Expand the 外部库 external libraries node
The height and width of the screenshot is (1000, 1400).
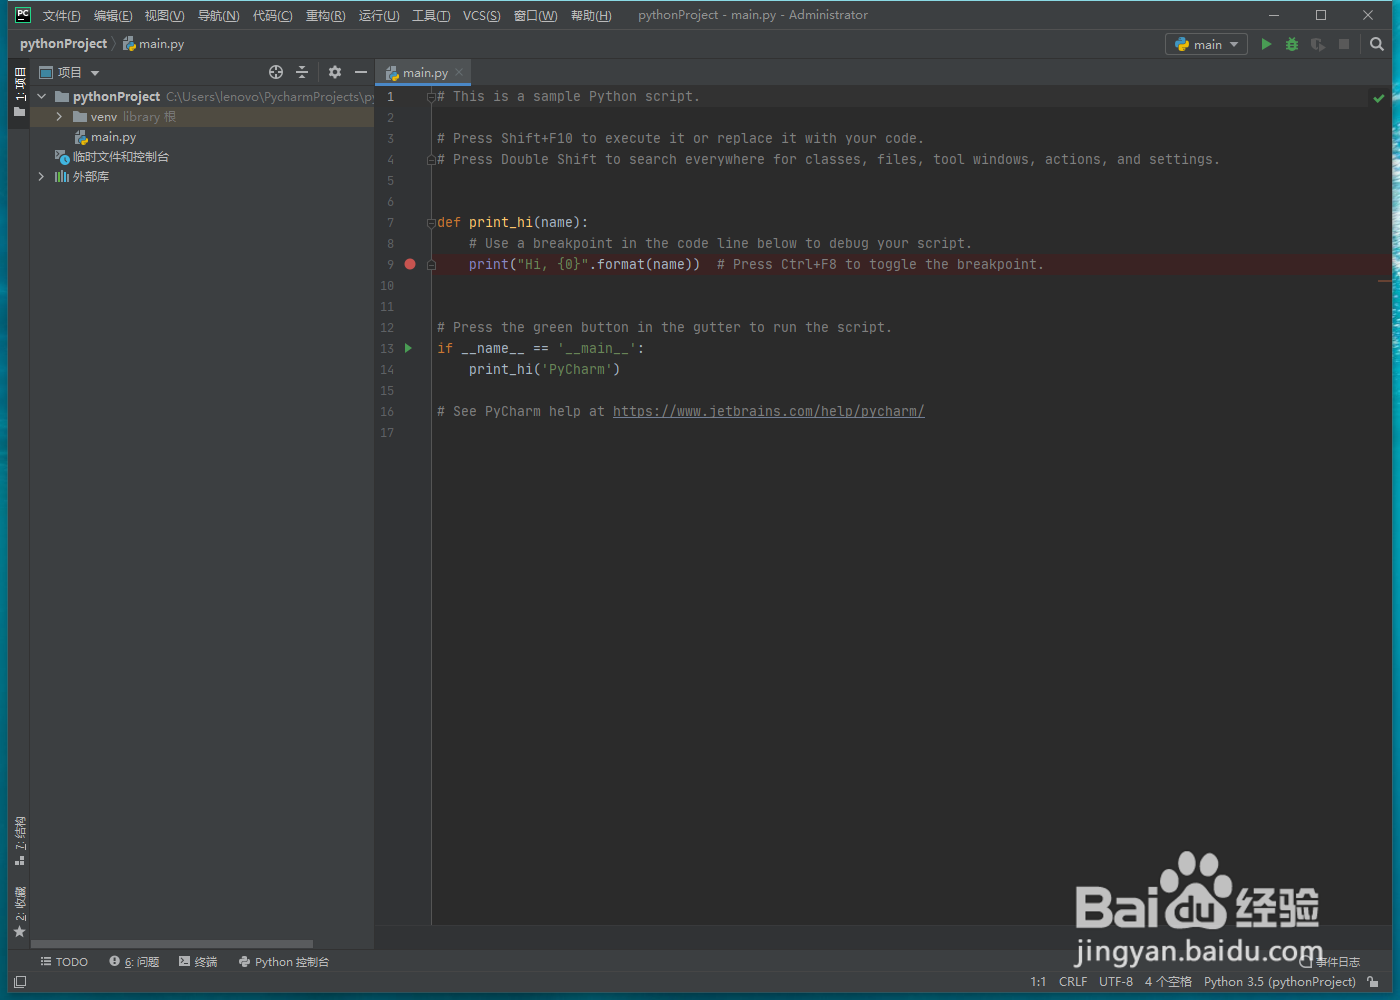tap(41, 176)
